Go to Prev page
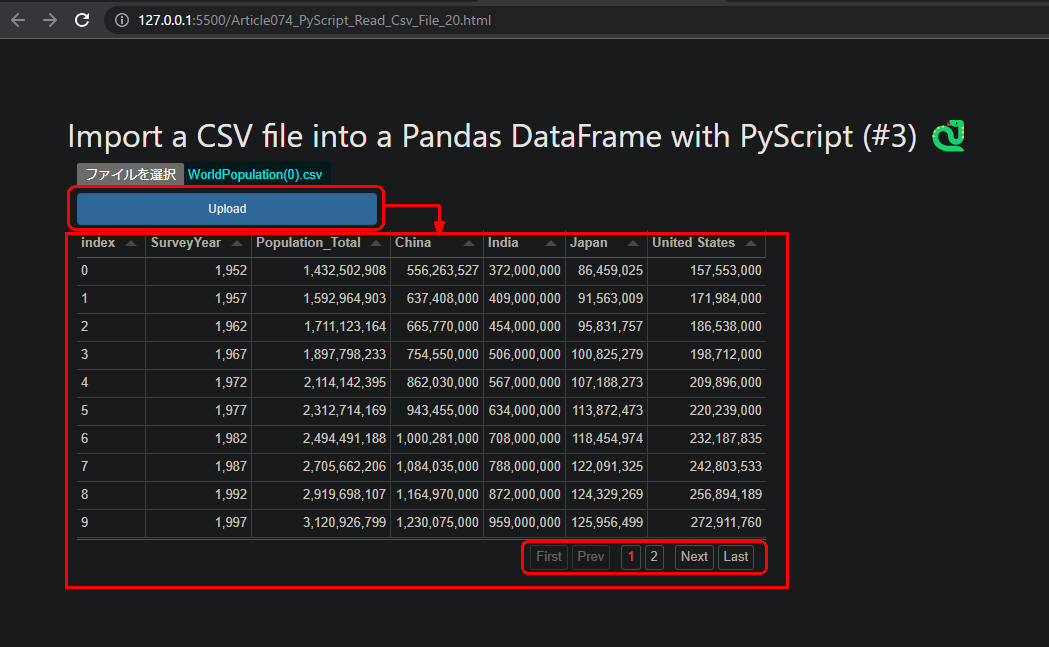Screen dimensions: 1049x647 pos(591,557)
